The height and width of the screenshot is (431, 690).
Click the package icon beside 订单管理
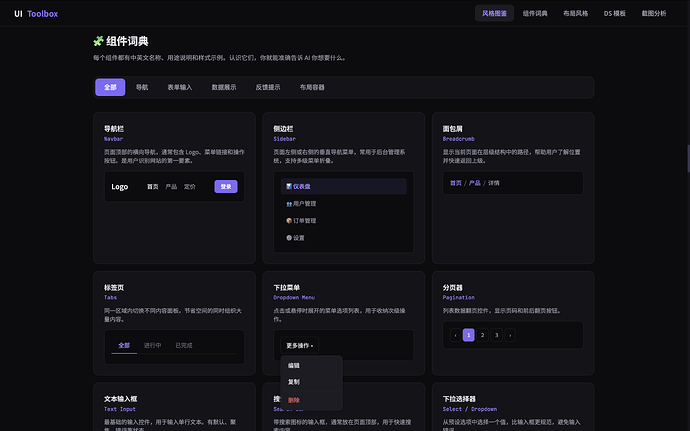289,221
